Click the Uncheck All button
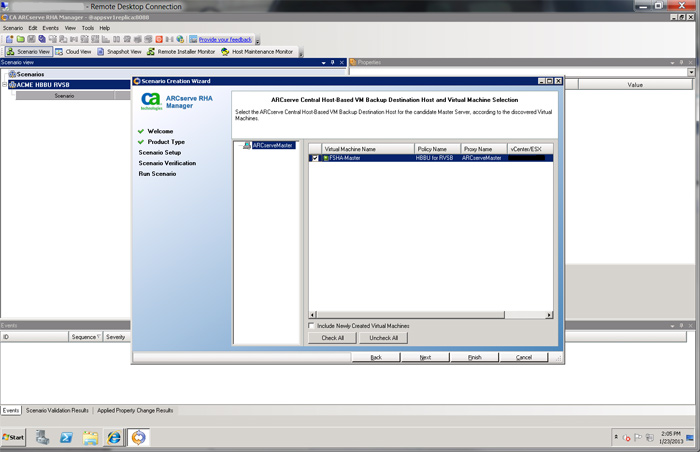This screenshot has height=452, width=700. click(x=383, y=338)
